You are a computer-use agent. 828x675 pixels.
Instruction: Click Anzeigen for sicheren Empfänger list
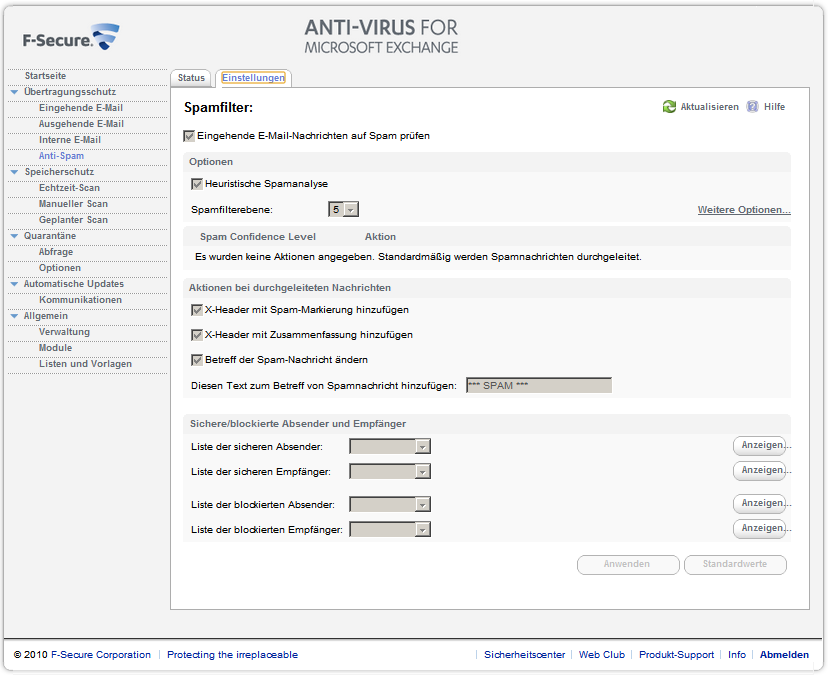click(x=759, y=470)
